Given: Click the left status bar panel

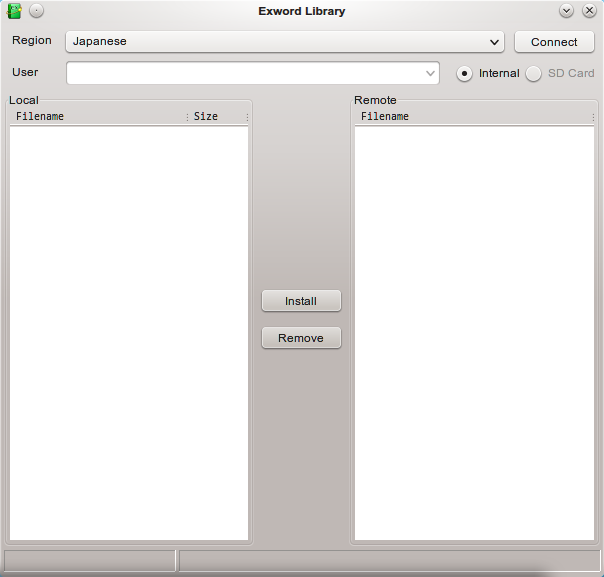Looking at the screenshot, I should pos(90,560).
